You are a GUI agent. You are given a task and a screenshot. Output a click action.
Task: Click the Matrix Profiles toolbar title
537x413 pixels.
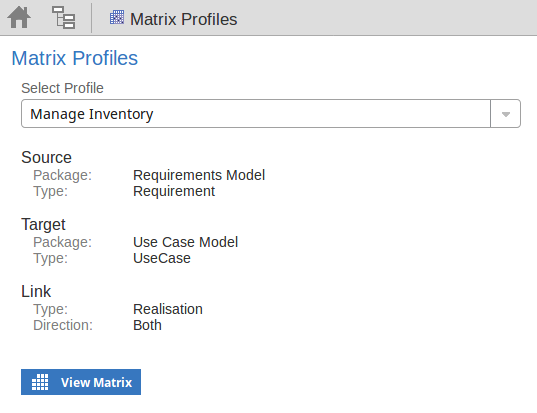[x=184, y=19]
